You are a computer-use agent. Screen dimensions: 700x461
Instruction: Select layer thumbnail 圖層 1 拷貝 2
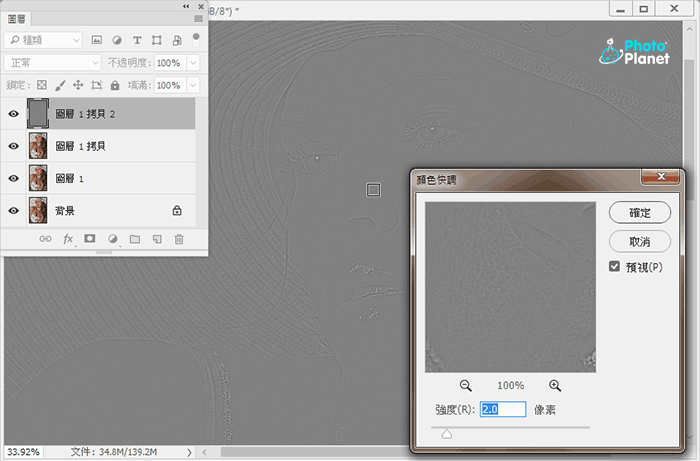[x=38, y=114]
